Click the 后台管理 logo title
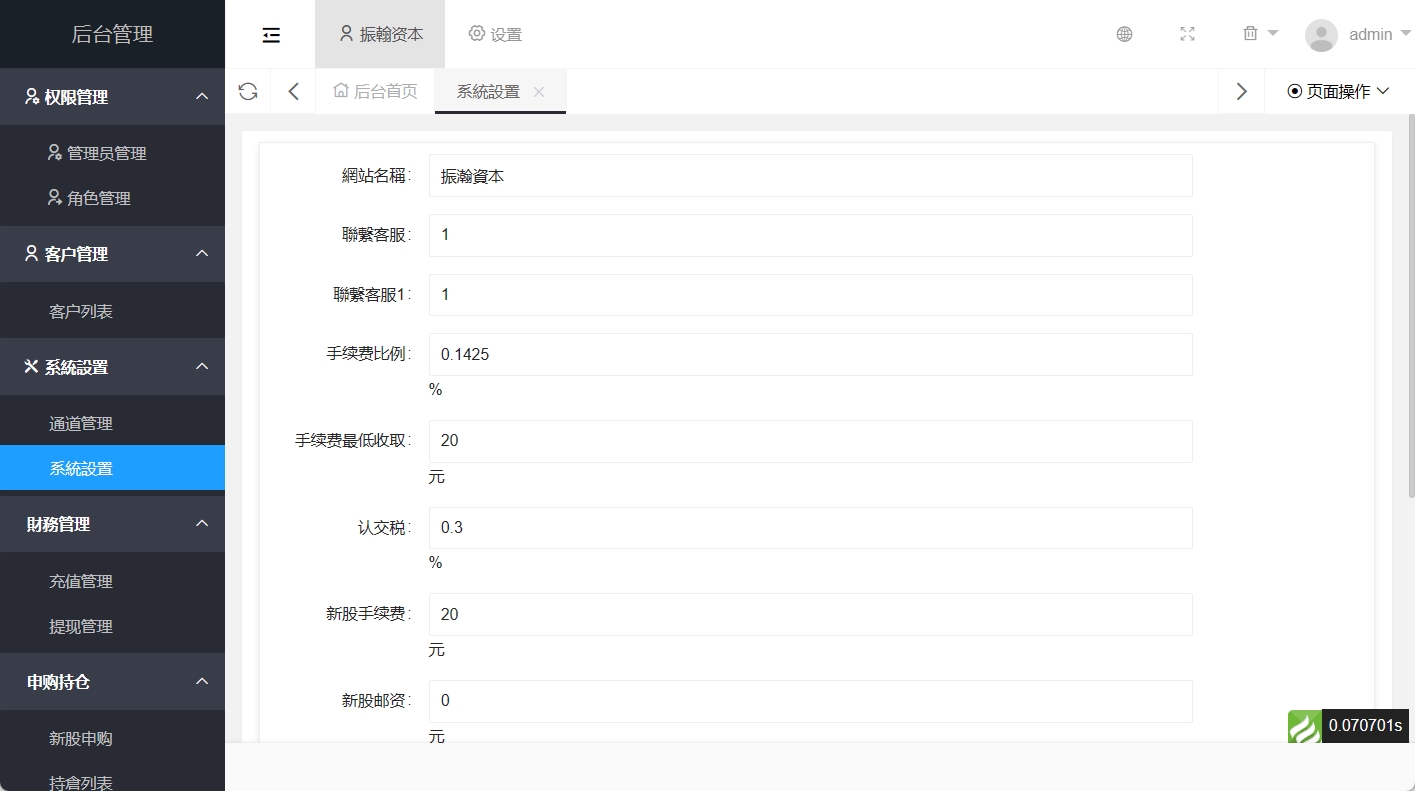Screen dimensions: 1415x791 click(x=112, y=34)
